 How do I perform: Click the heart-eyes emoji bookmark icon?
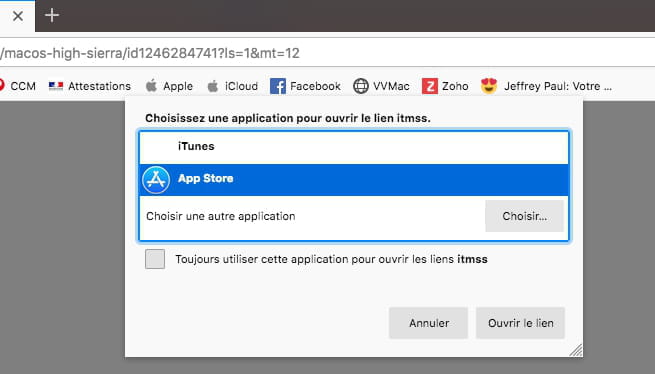click(489, 86)
